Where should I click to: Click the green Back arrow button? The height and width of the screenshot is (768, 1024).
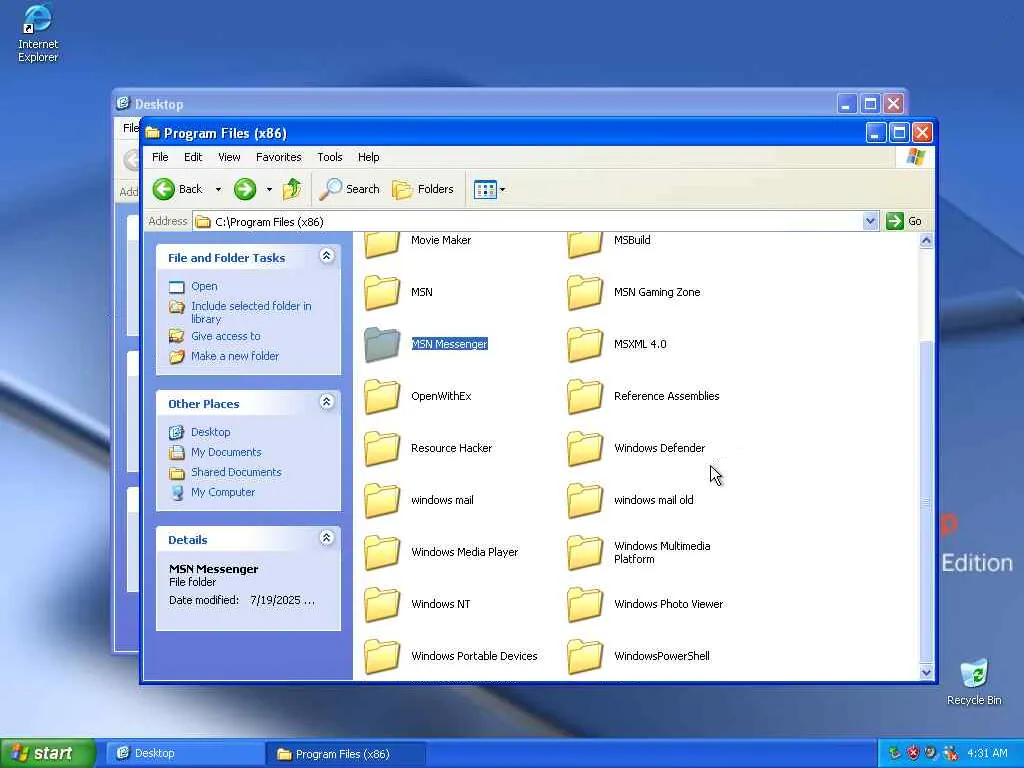click(163, 189)
